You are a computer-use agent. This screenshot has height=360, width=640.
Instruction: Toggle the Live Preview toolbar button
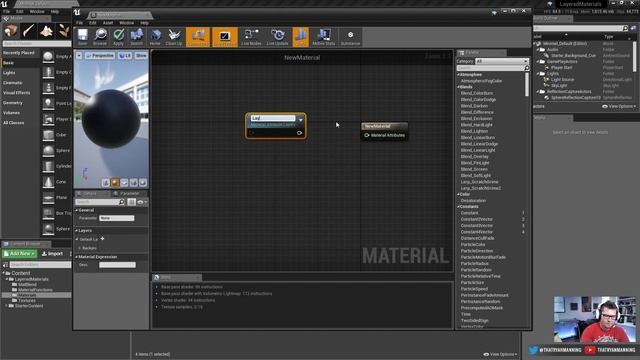[x=225, y=37]
